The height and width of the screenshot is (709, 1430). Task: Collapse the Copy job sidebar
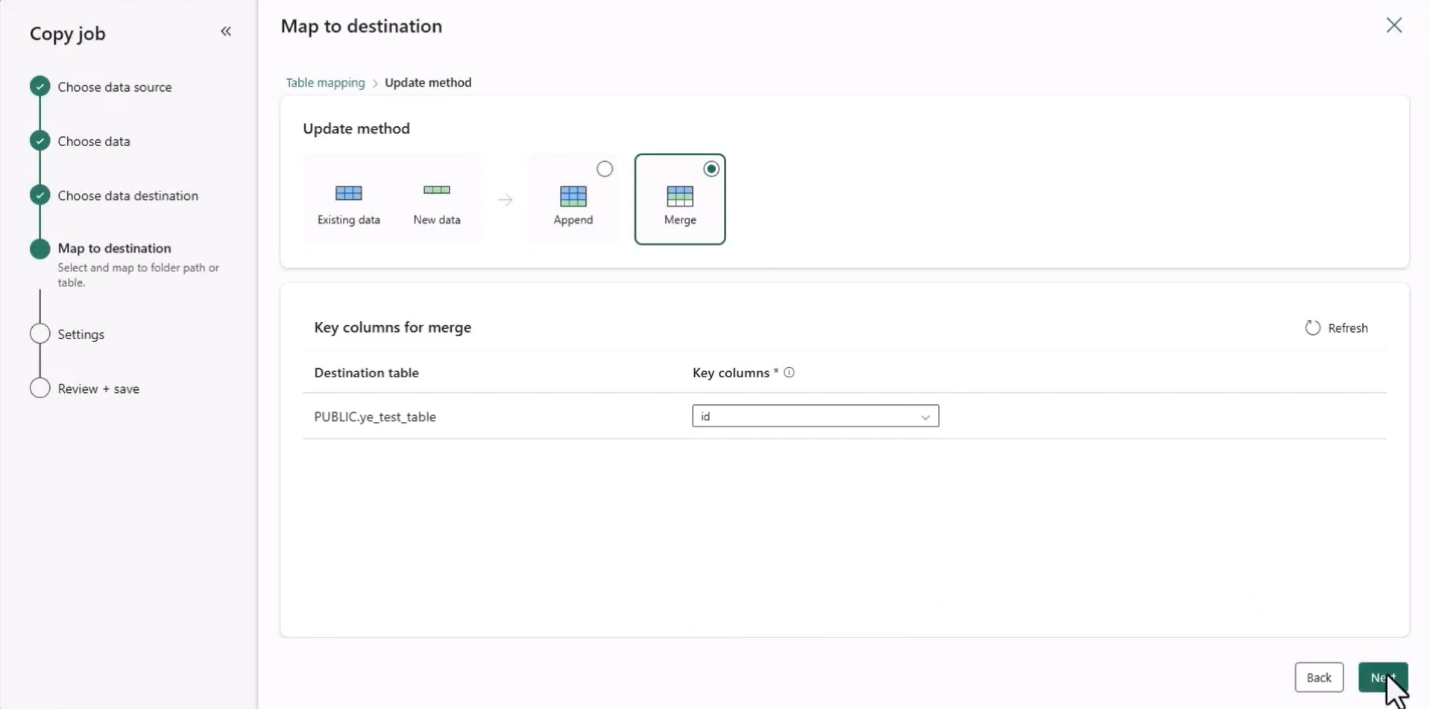225,31
